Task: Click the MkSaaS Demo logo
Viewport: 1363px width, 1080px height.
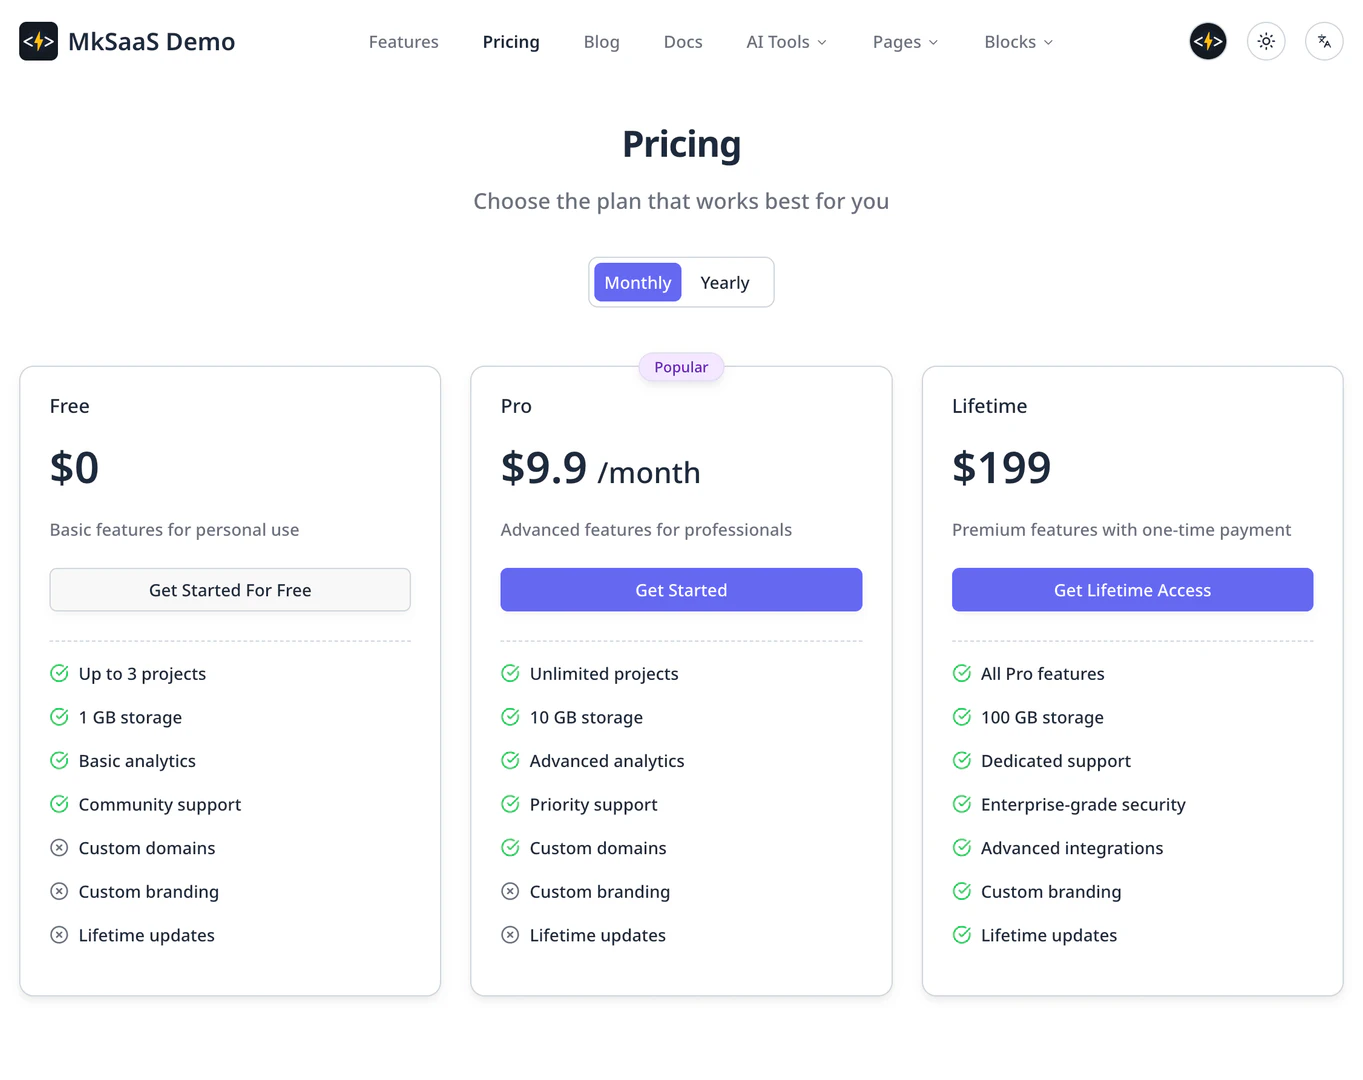Action: point(126,41)
